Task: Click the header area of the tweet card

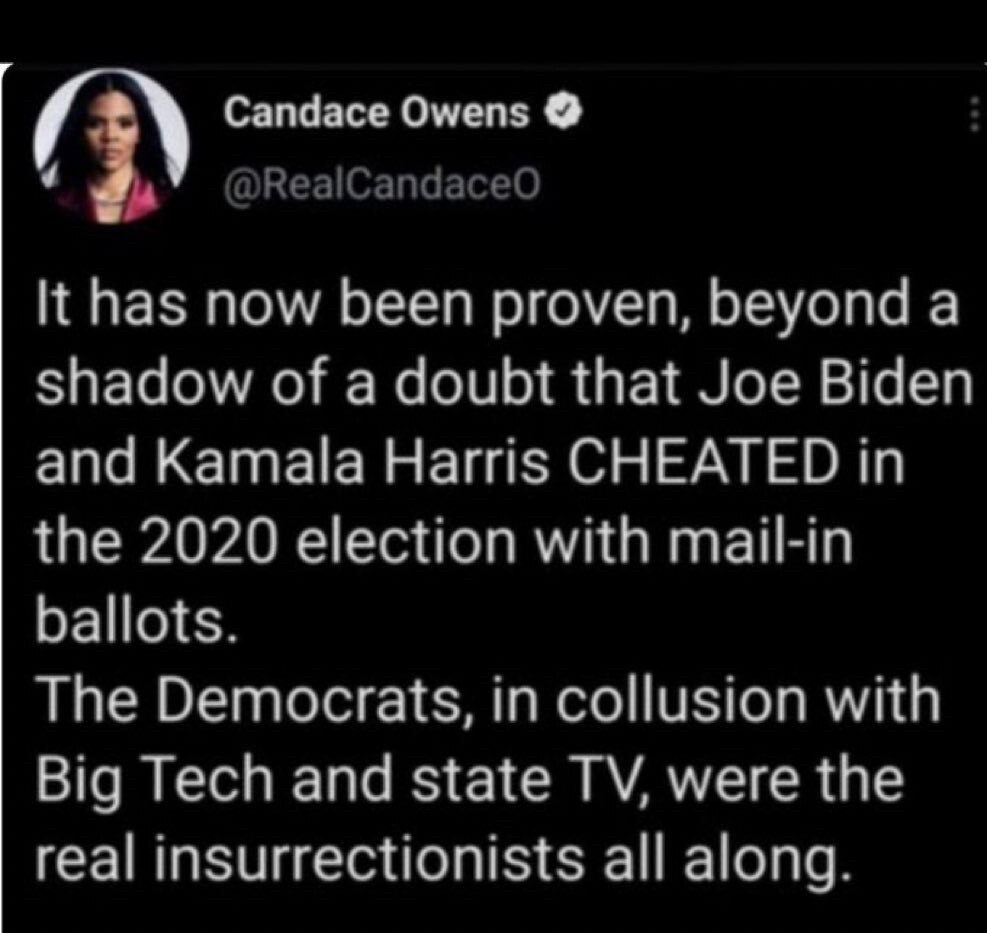Action: [x=490, y=145]
